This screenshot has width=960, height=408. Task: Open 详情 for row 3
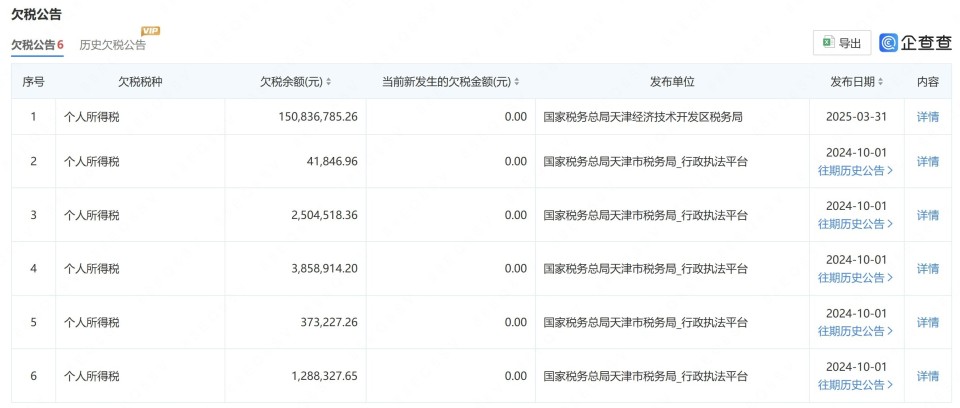(928, 215)
